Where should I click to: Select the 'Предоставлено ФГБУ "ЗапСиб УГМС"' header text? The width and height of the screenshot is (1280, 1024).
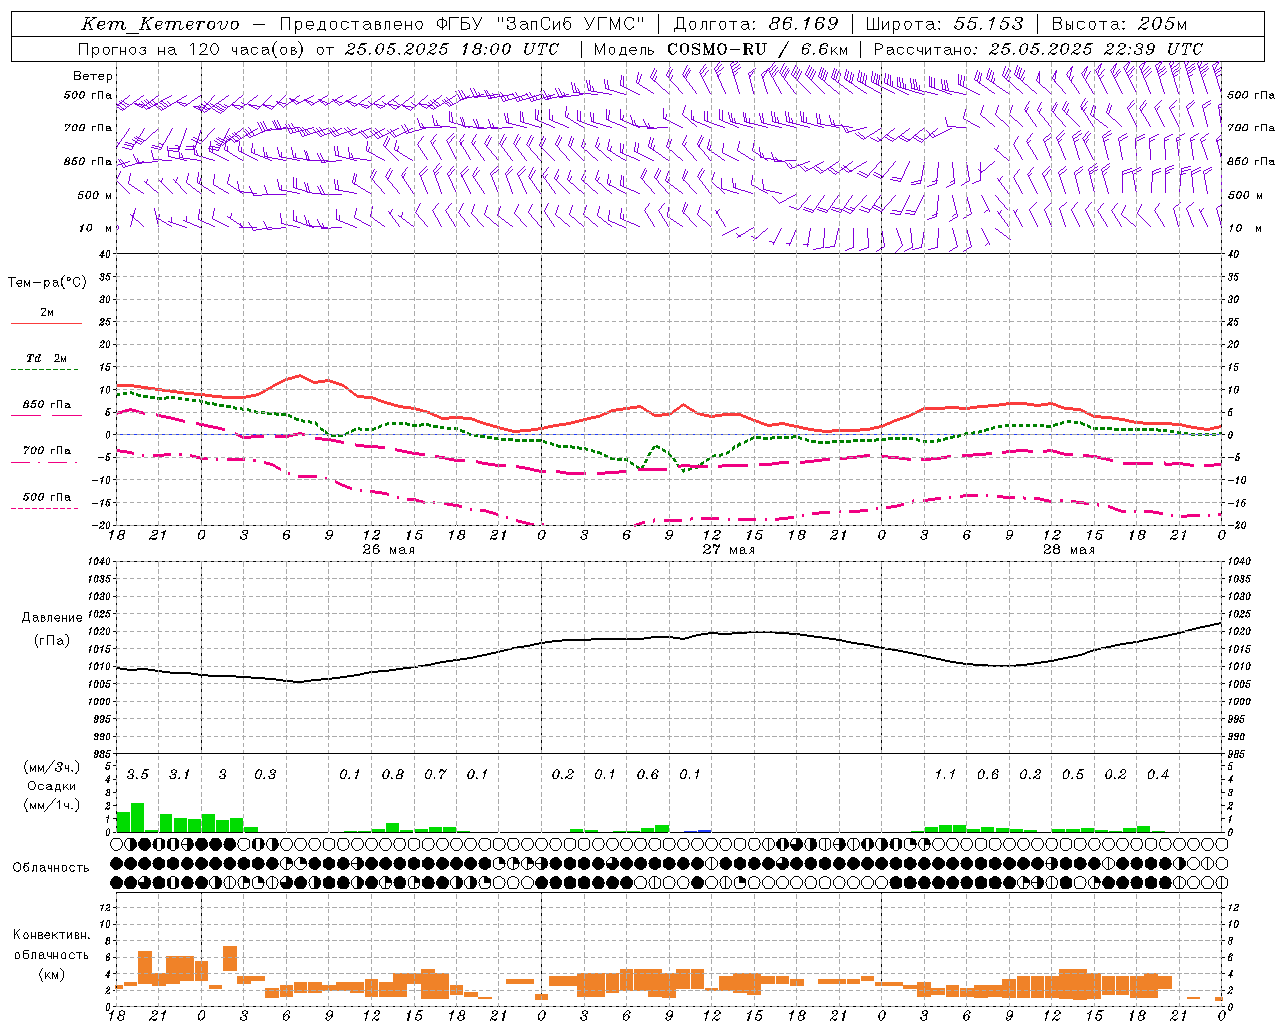(462, 24)
